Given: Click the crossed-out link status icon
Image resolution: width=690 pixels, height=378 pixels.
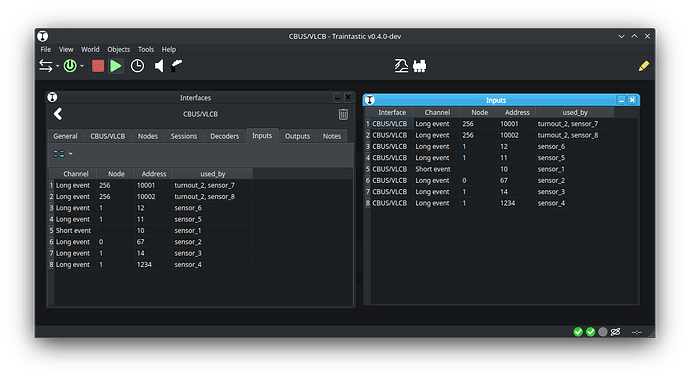Looking at the screenshot, I should [x=615, y=332].
